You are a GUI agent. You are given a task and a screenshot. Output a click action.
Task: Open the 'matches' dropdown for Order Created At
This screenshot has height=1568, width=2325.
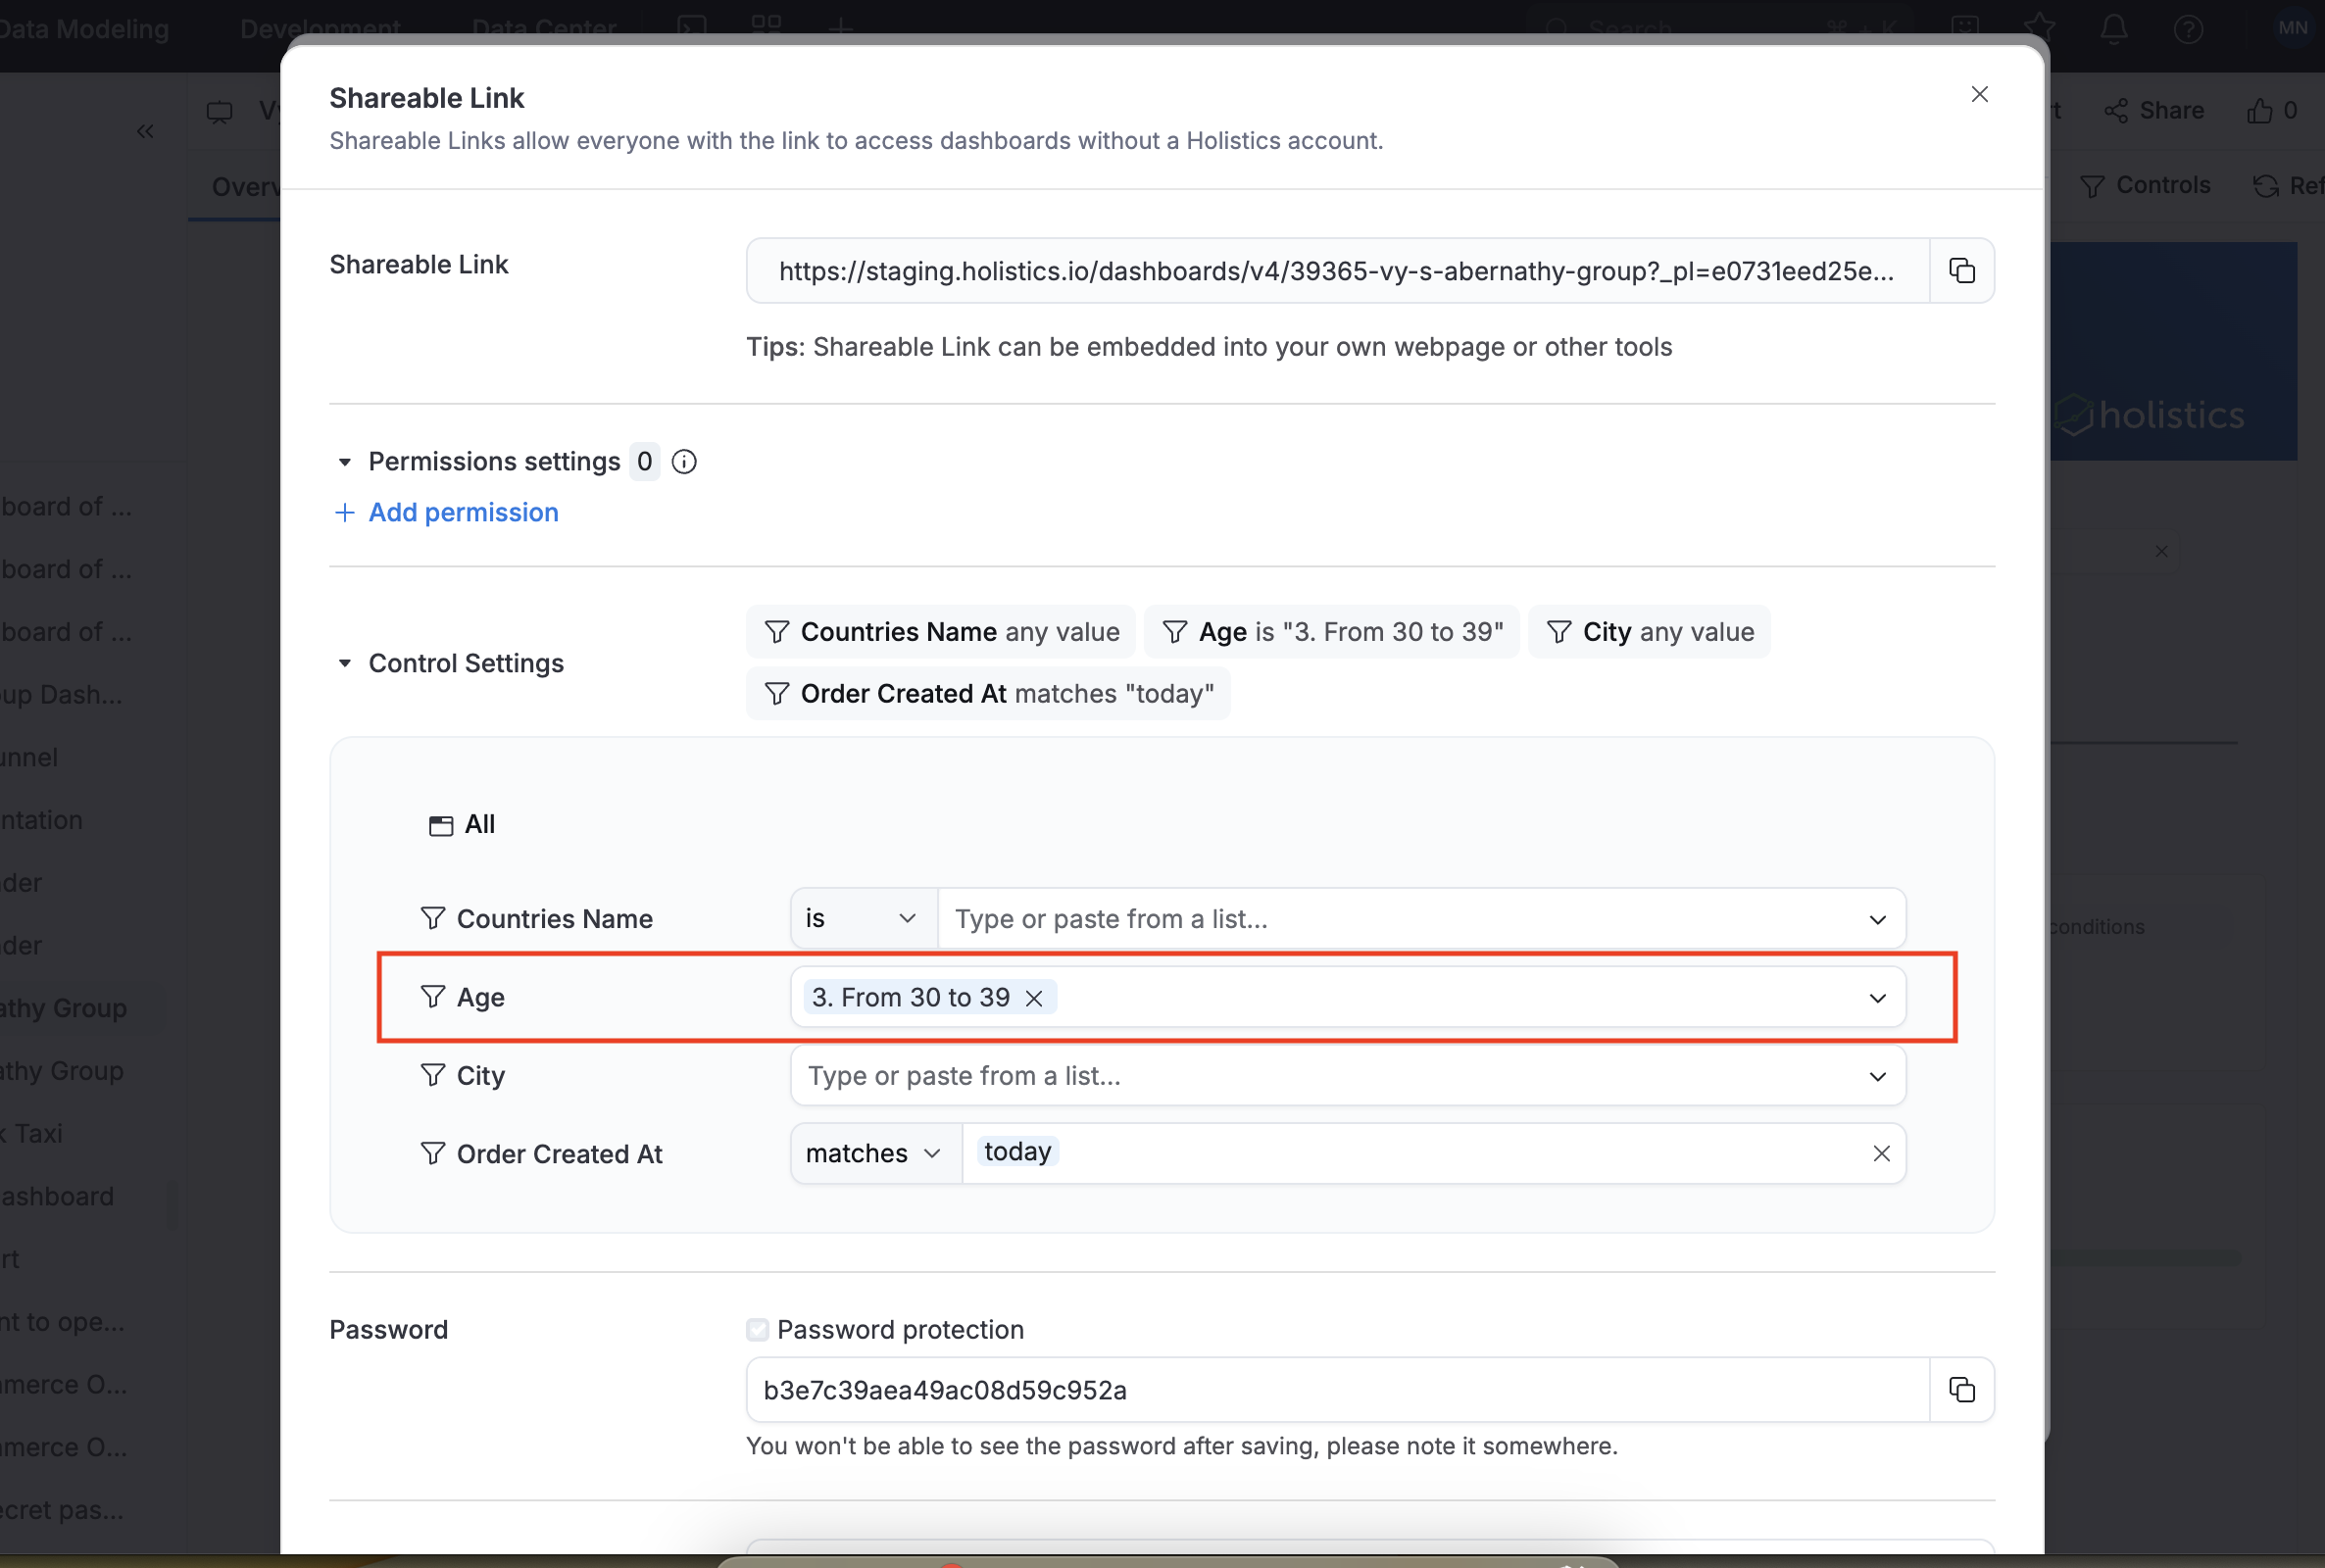tap(871, 1152)
